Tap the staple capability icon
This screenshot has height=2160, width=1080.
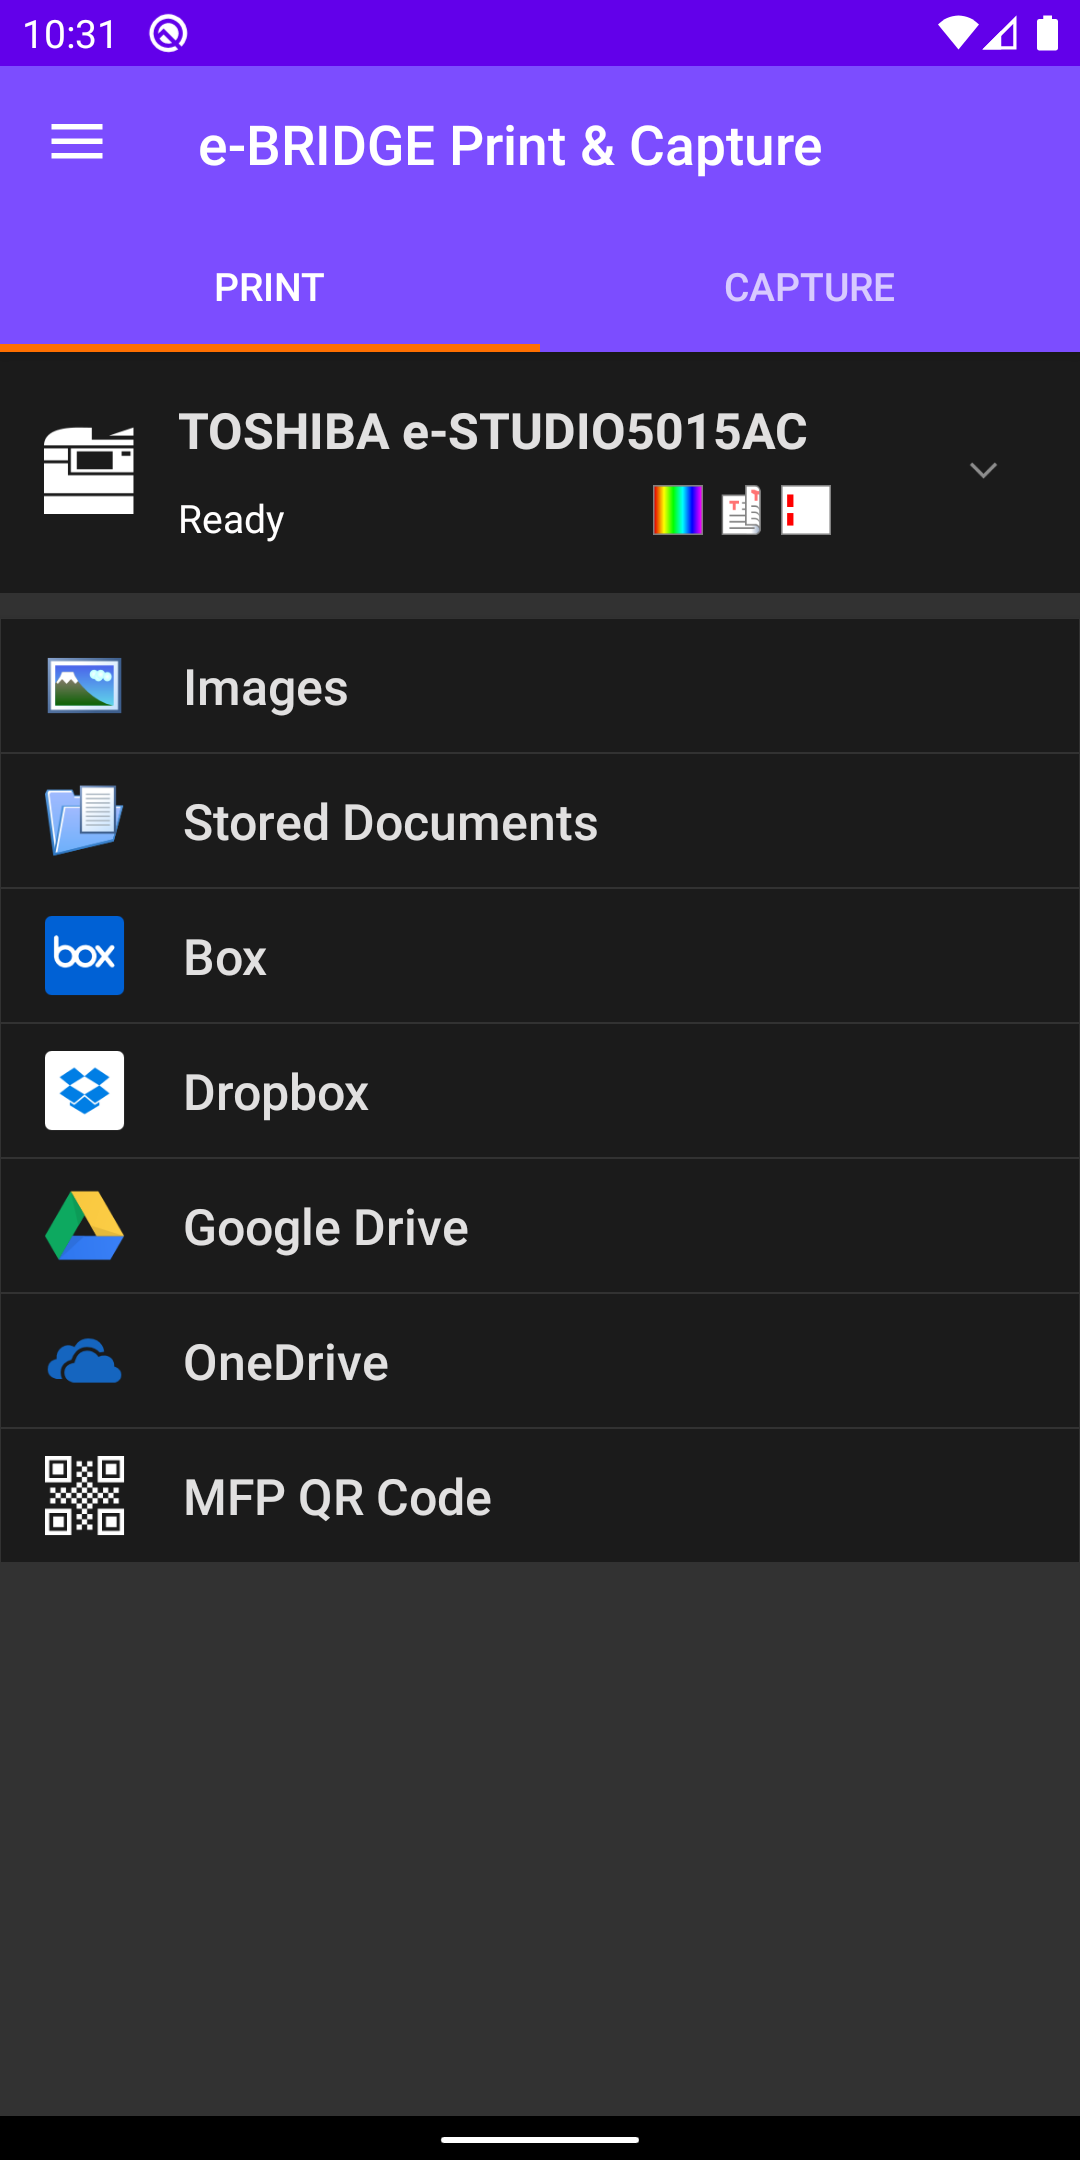pyautogui.click(x=806, y=510)
